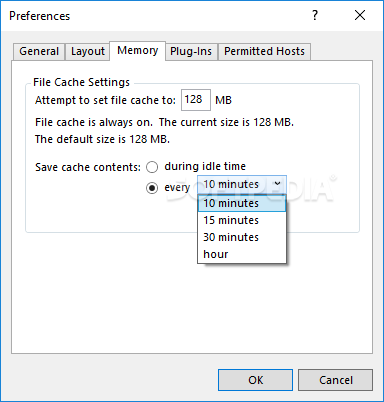384x402 pixels.
Task: Select the Memory tab
Action: 137,51
